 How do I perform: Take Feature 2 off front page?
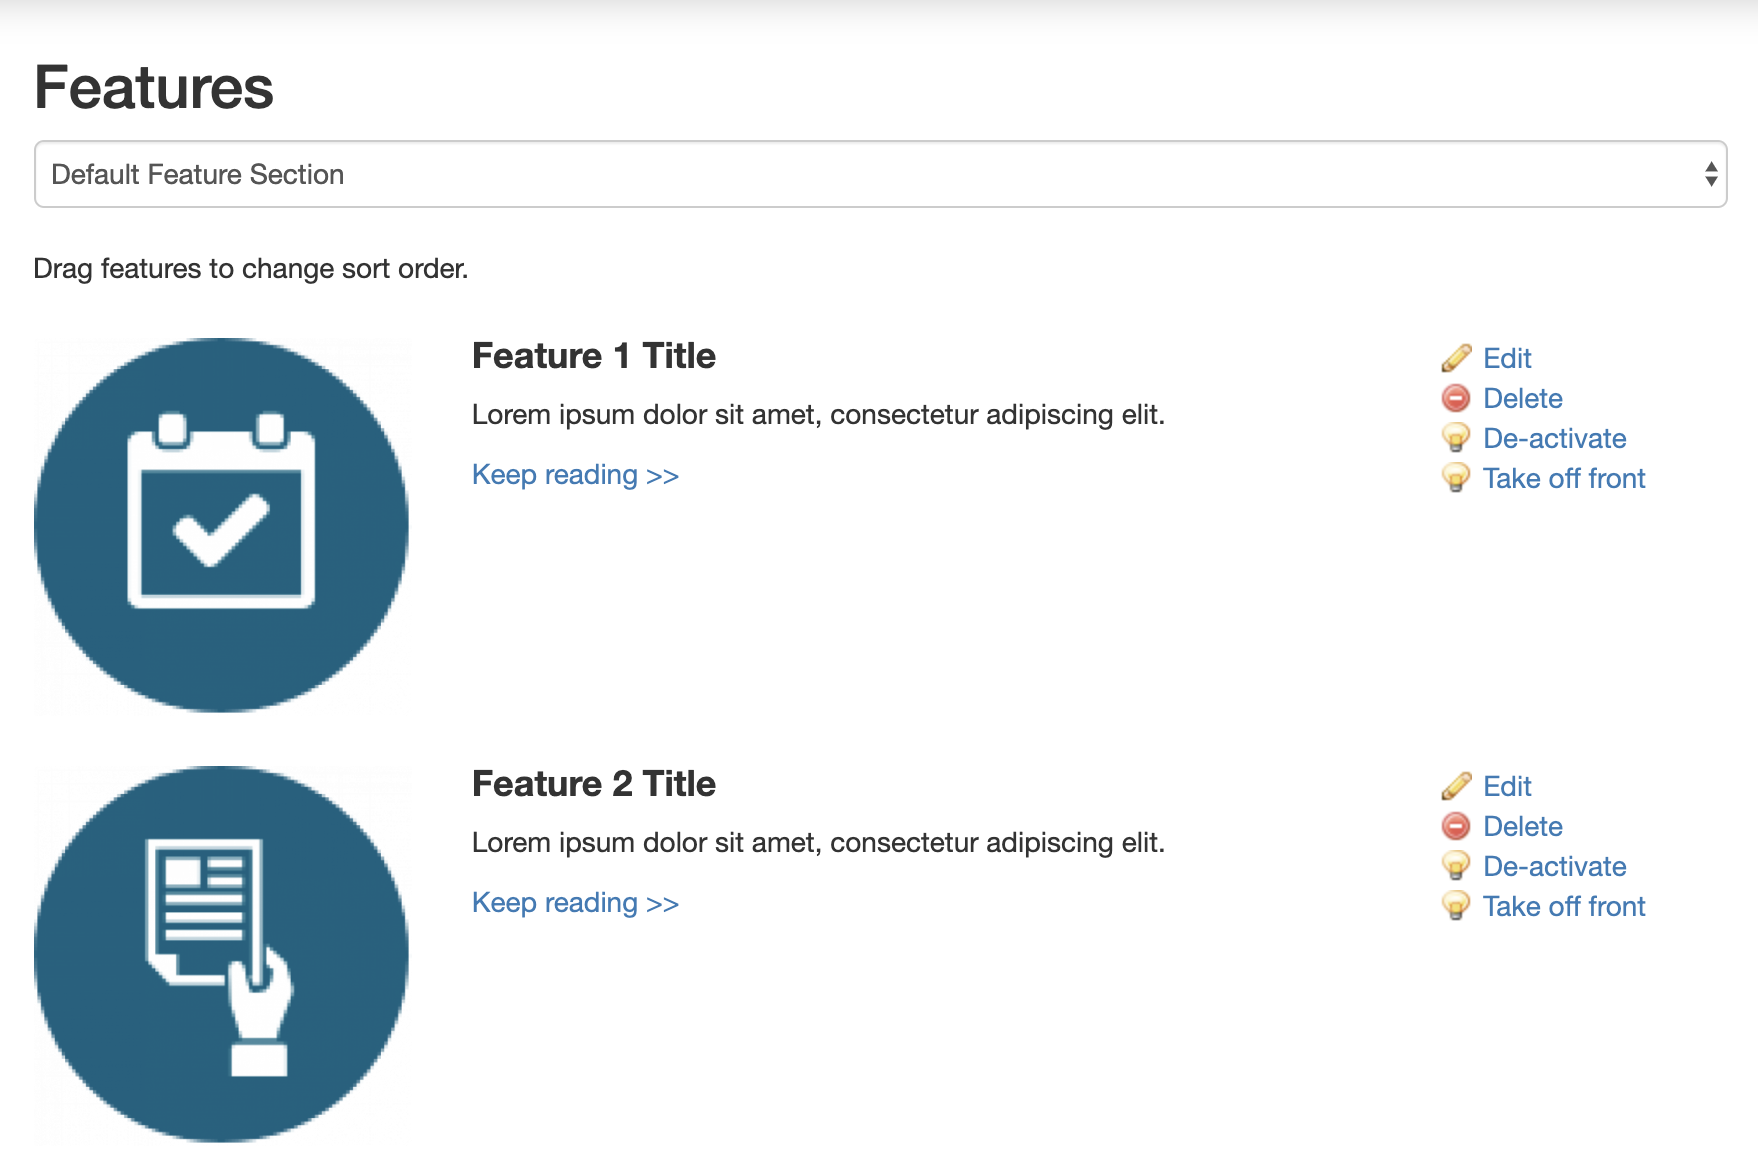tap(1564, 906)
